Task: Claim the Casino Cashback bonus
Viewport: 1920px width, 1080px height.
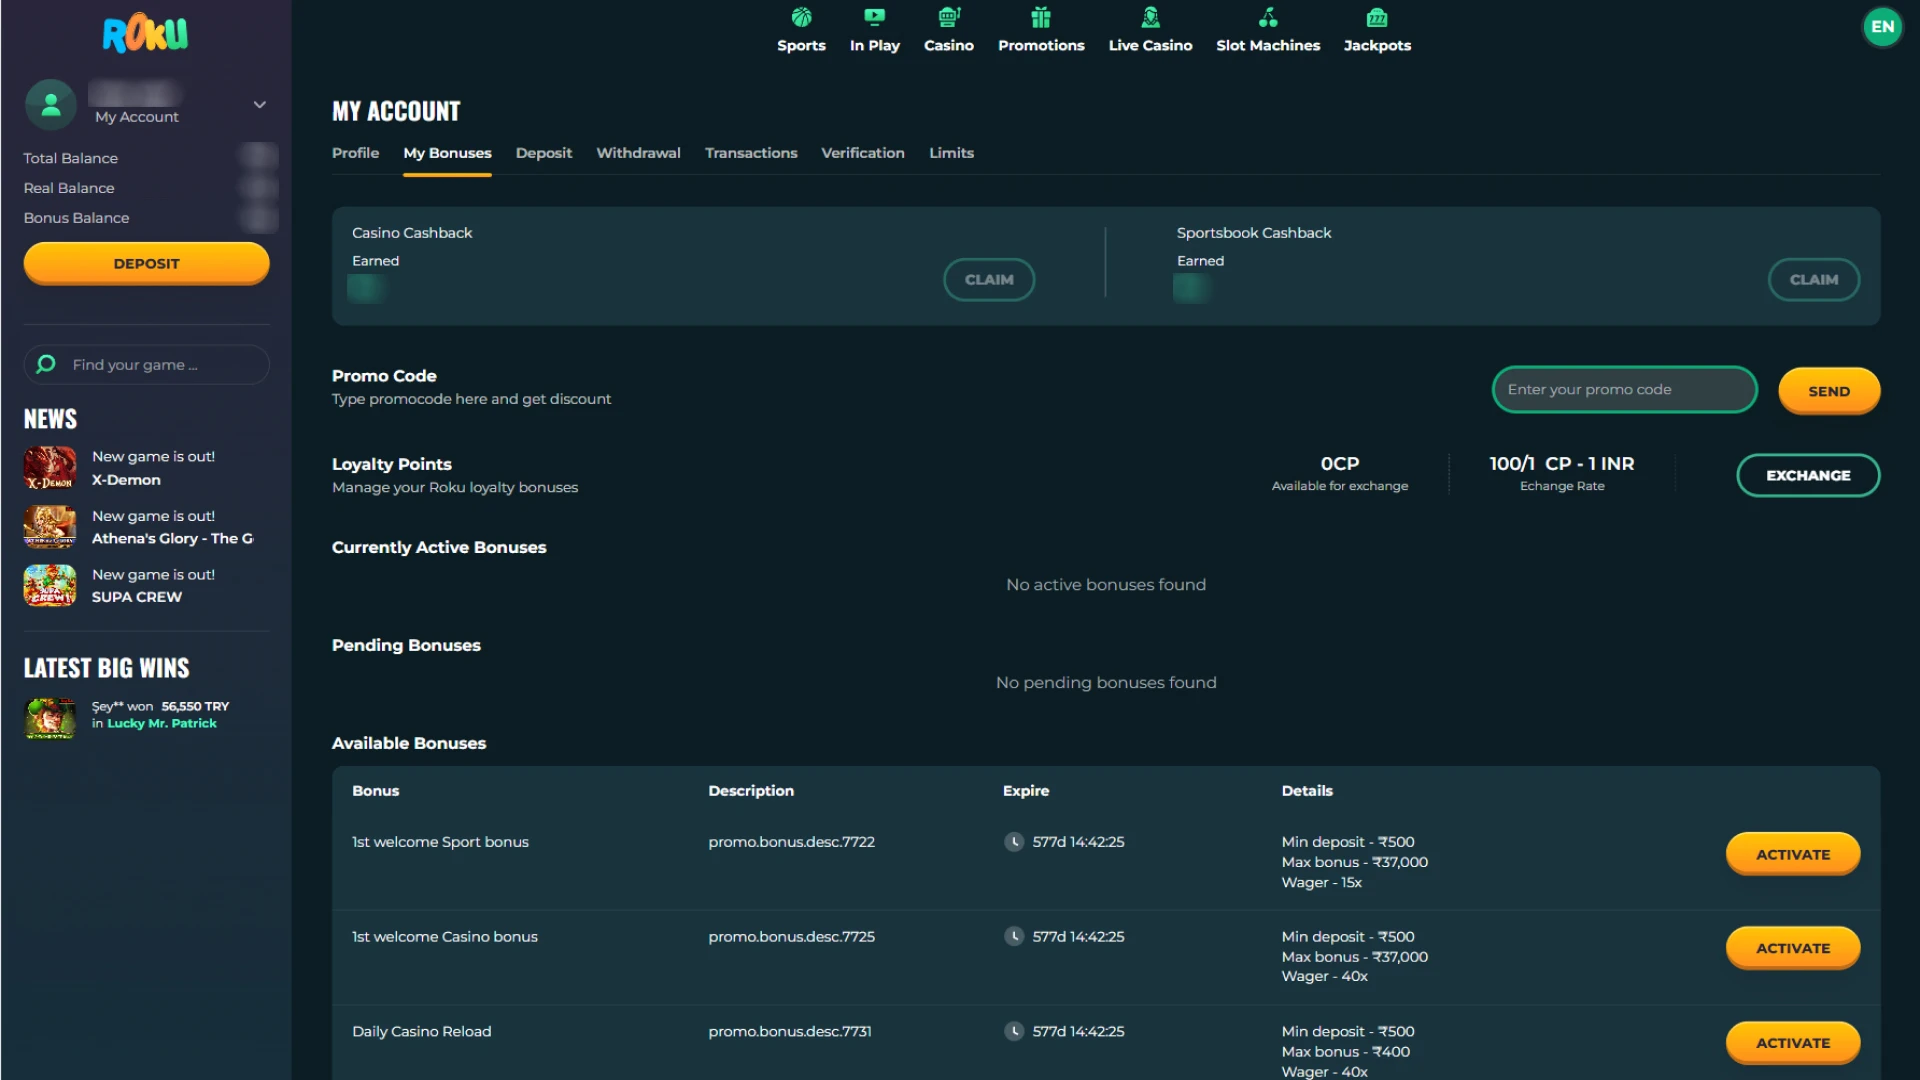Action: [x=989, y=278]
